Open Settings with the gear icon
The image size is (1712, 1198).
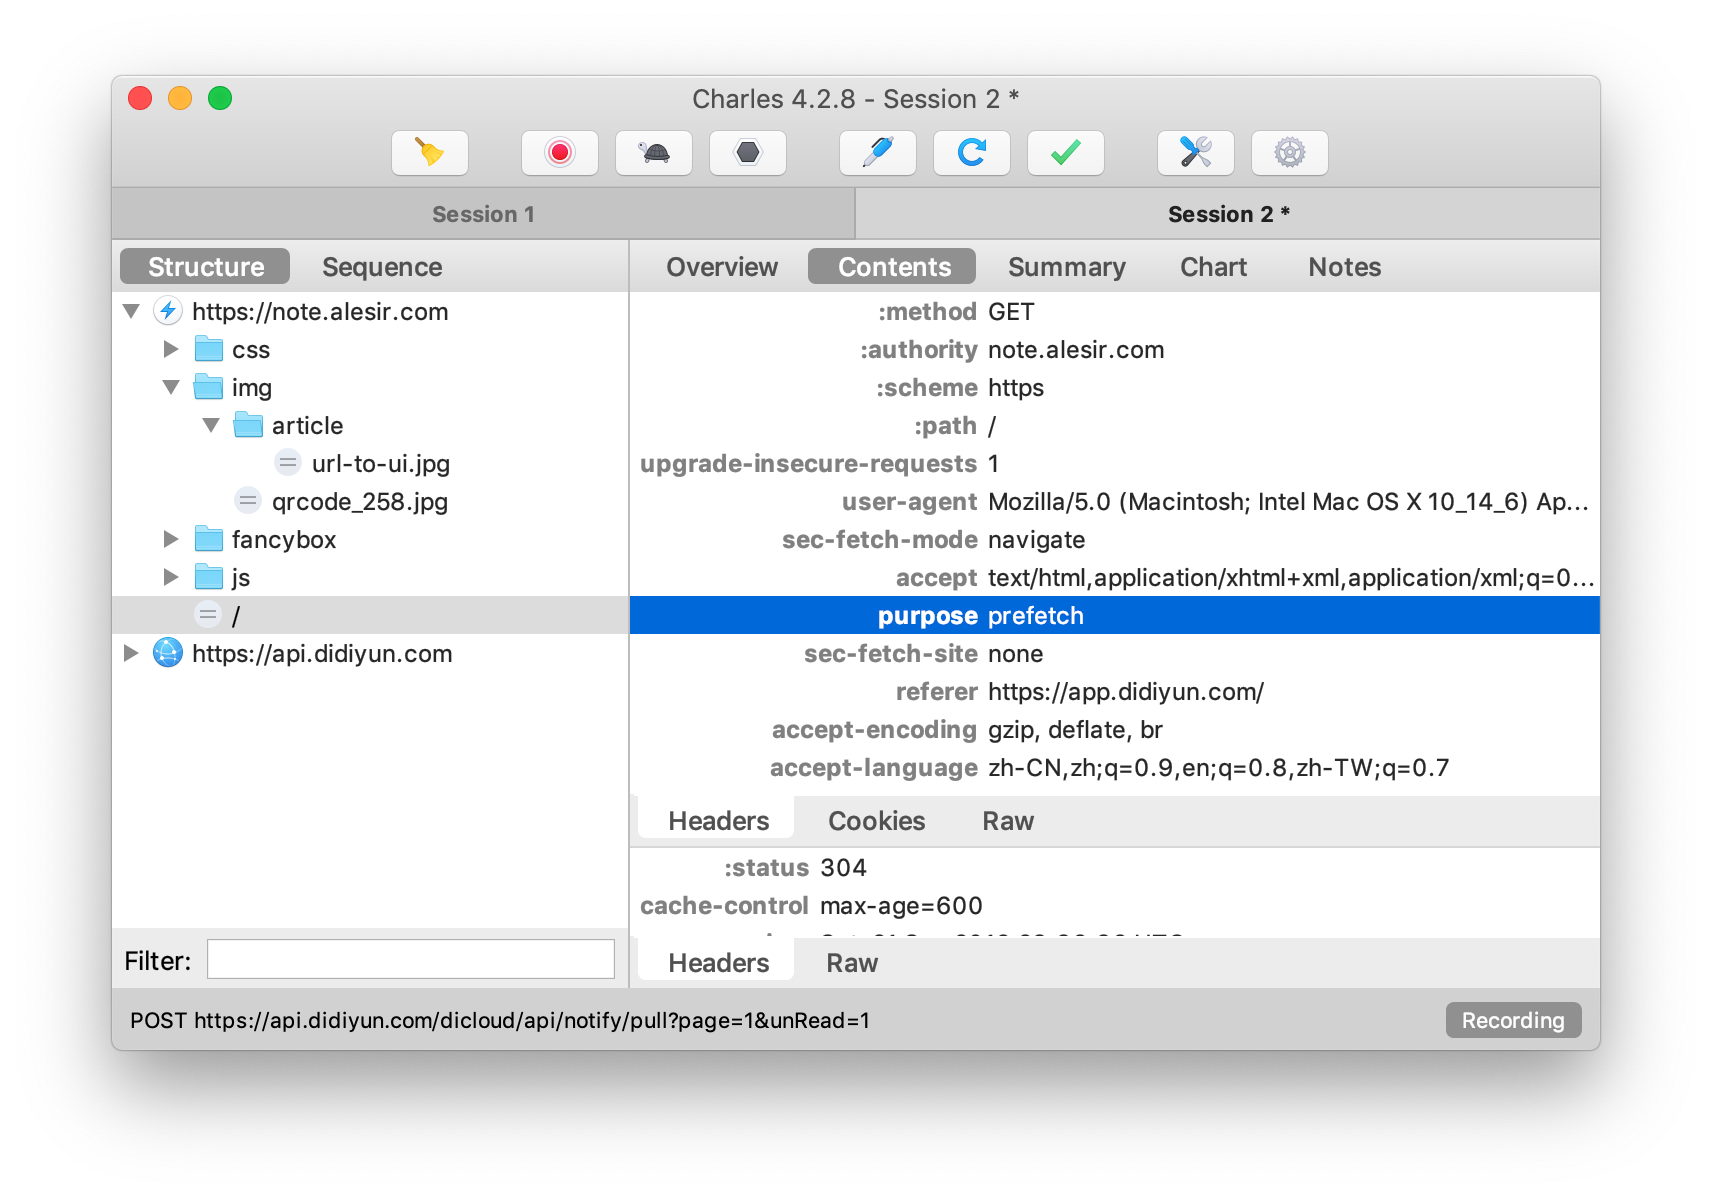pos(1290,153)
